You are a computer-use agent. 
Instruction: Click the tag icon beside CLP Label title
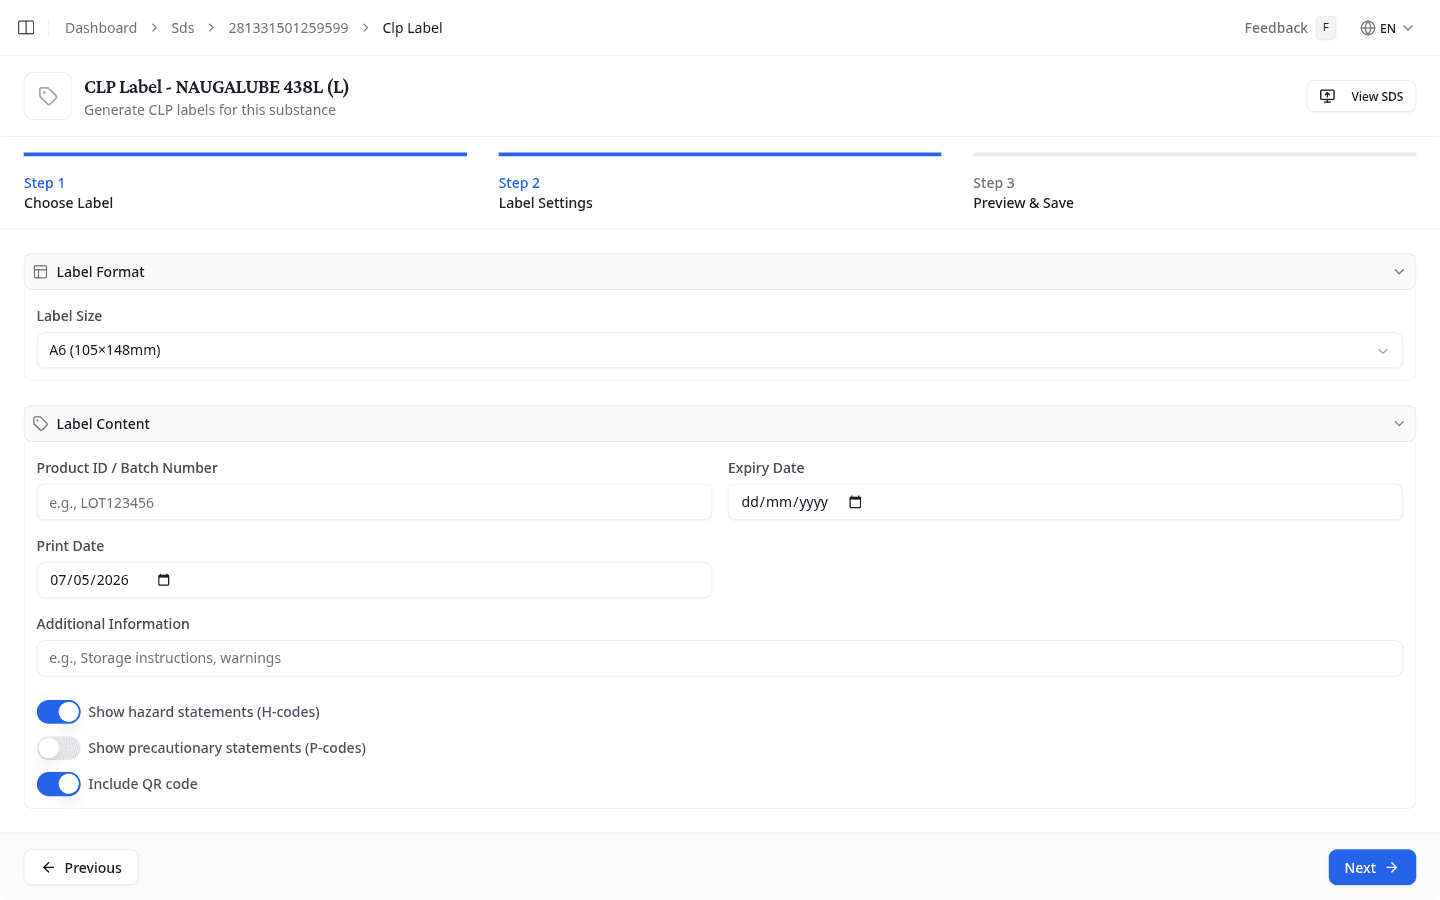[x=48, y=96]
